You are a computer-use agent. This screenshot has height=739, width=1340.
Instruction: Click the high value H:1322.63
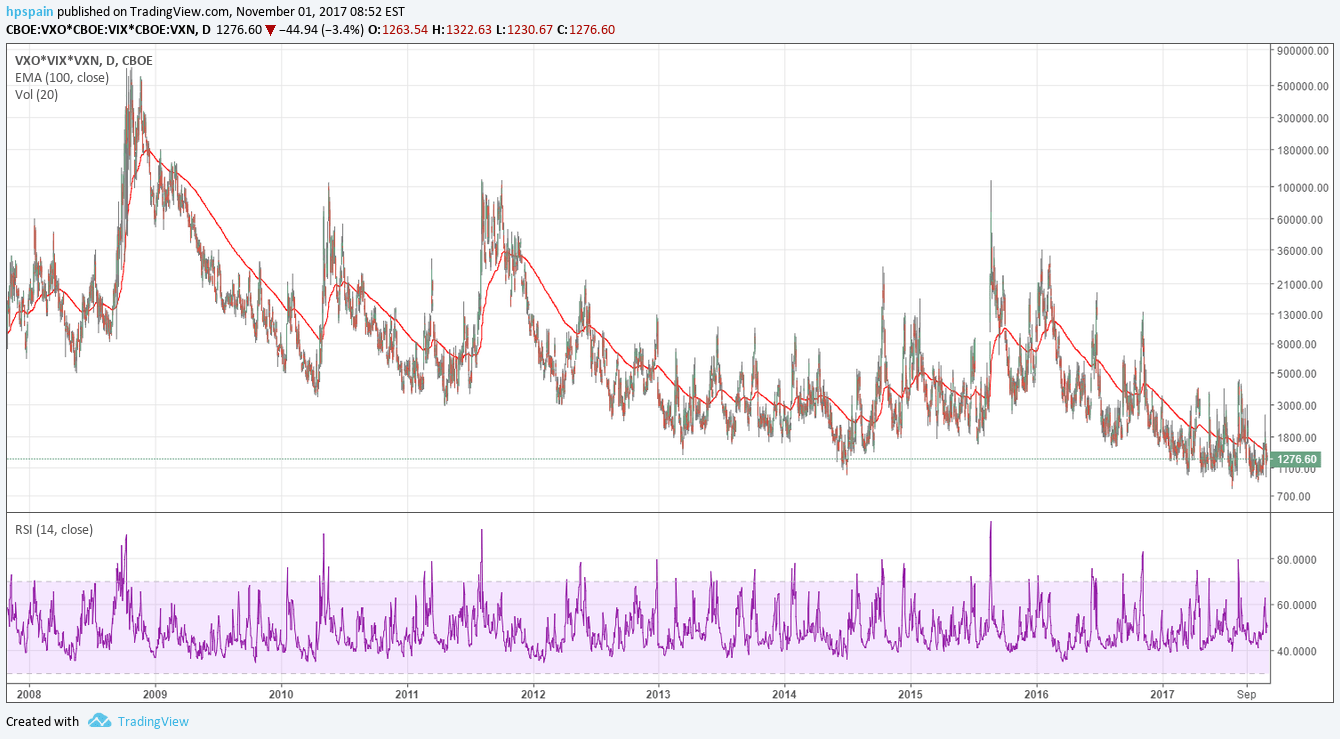(x=463, y=29)
